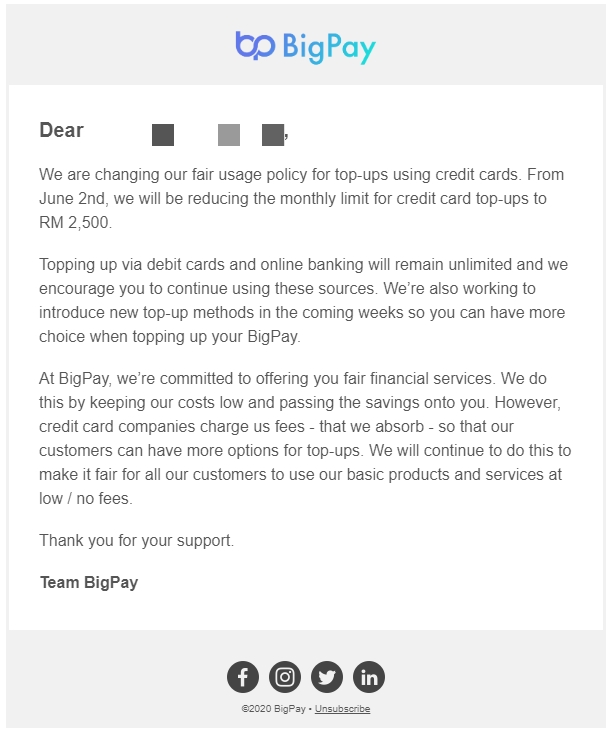Click the "RM 2,500" limit text
Screen dimensions: 610x729
(x=76, y=222)
